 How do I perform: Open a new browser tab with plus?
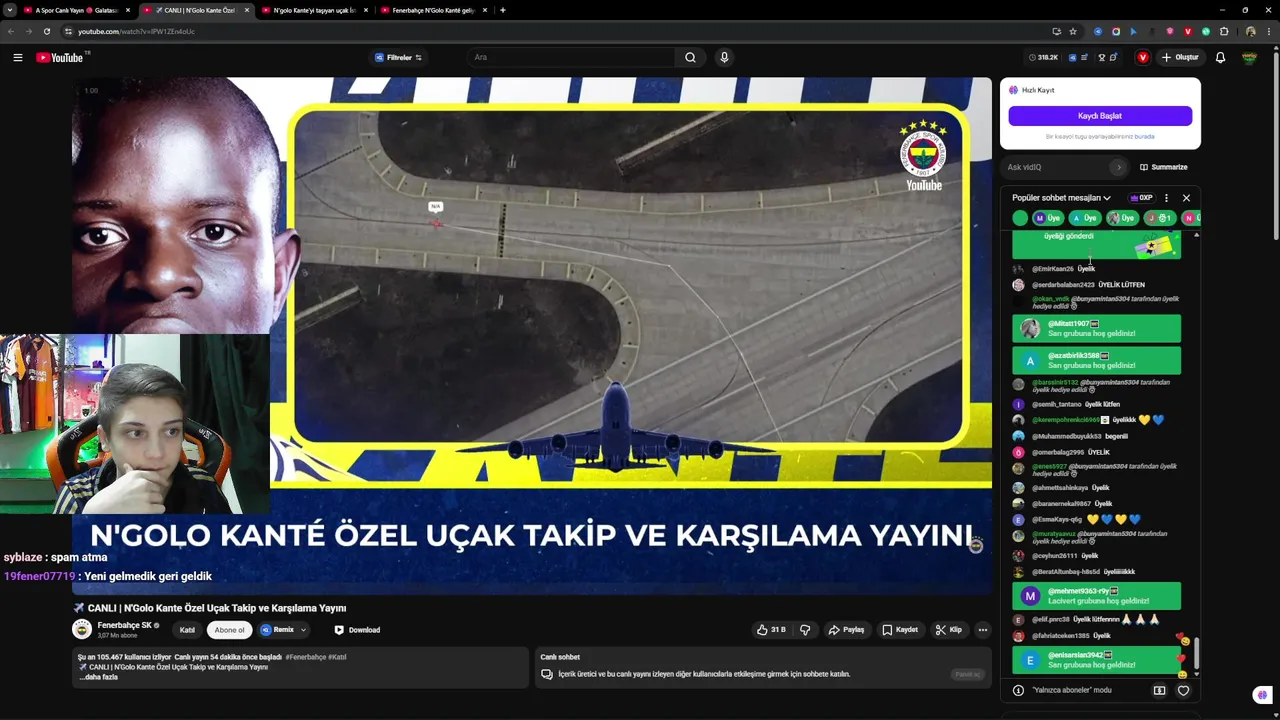(502, 10)
